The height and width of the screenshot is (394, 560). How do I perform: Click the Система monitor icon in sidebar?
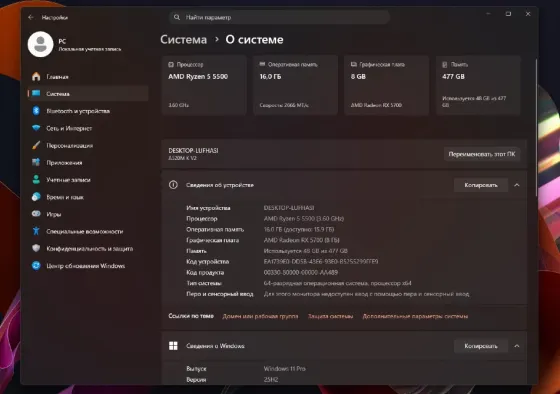click(x=36, y=94)
